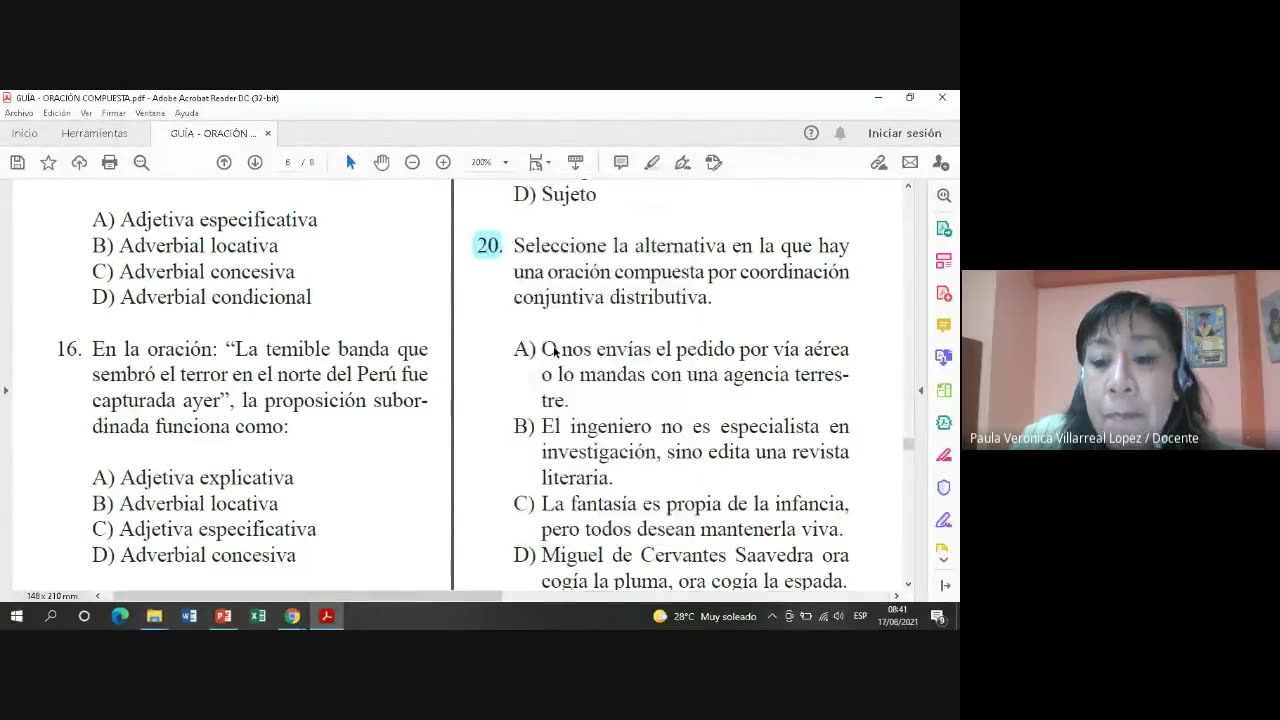The height and width of the screenshot is (720, 1280).
Task: Save the PDF with the floppy disk icon
Action: tap(17, 162)
